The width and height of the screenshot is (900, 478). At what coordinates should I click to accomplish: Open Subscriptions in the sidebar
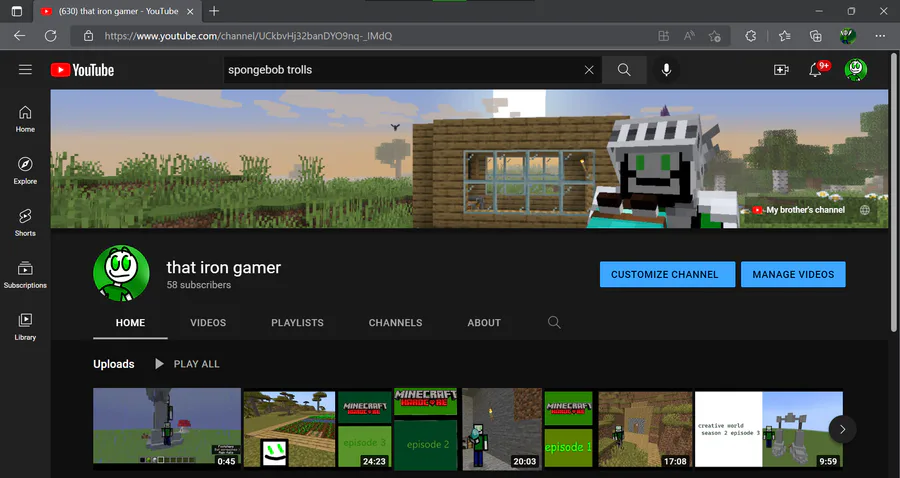[25, 275]
